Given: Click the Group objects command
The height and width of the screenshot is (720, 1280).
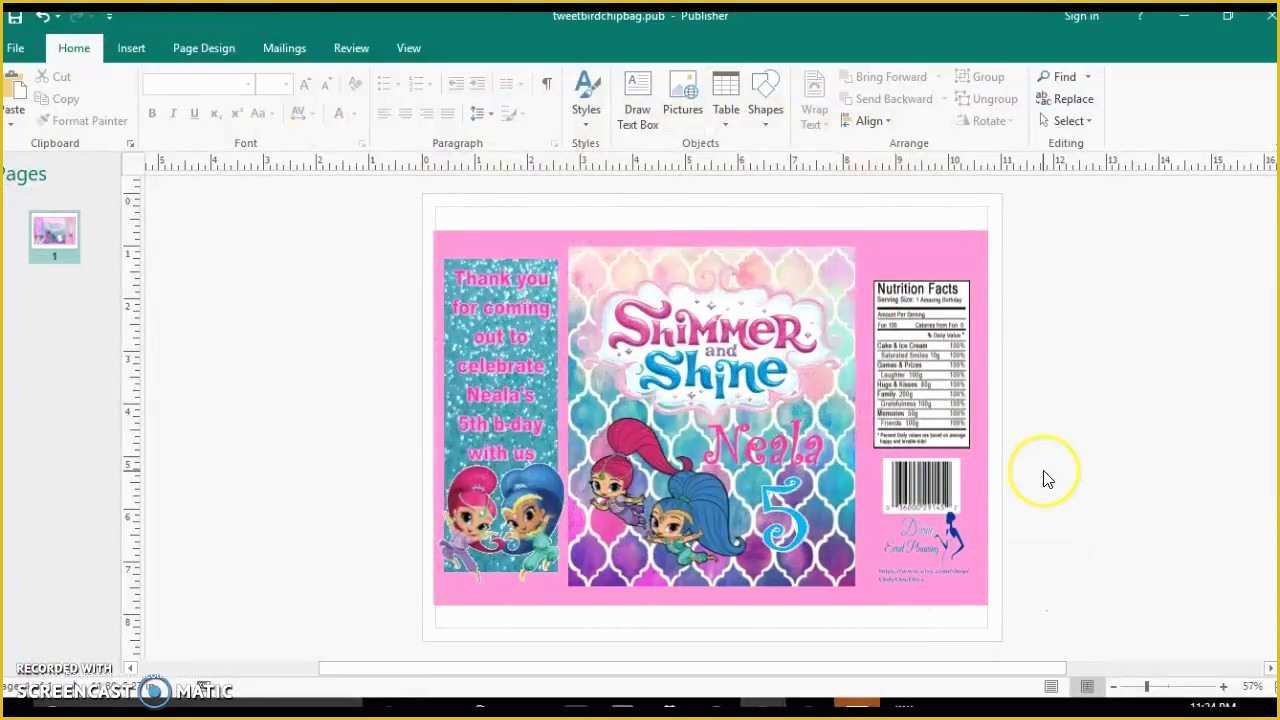Looking at the screenshot, I should click(979, 77).
